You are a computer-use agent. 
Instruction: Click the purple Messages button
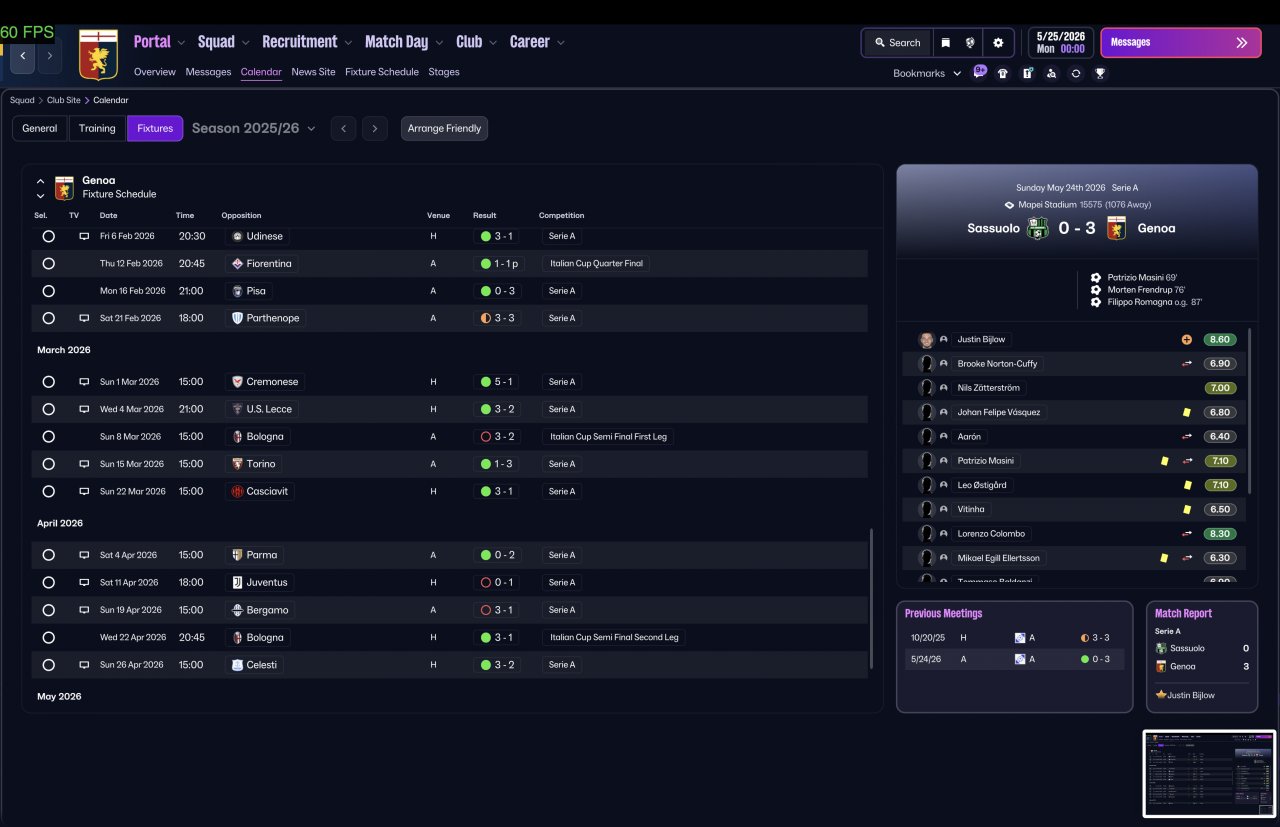coord(1180,43)
